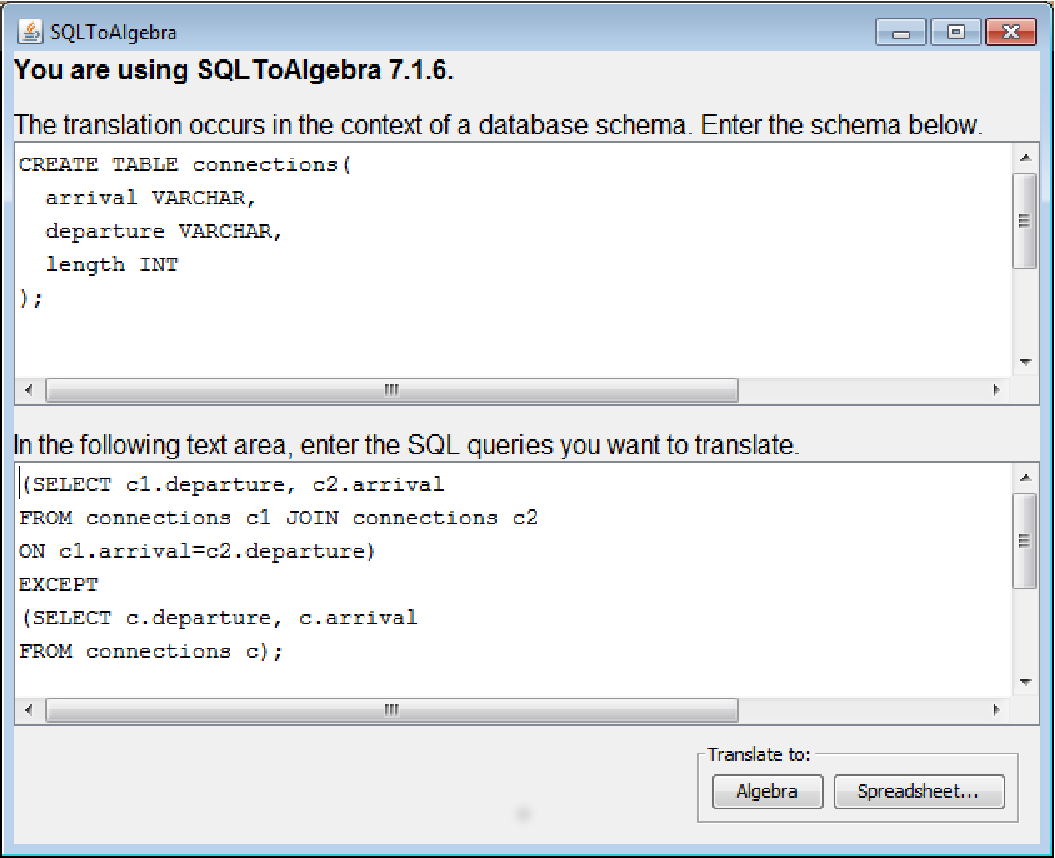The height and width of the screenshot is (858, 1055).
Task: Maximize the SQLToAlgebra window
Action: (x=955, y=32)
